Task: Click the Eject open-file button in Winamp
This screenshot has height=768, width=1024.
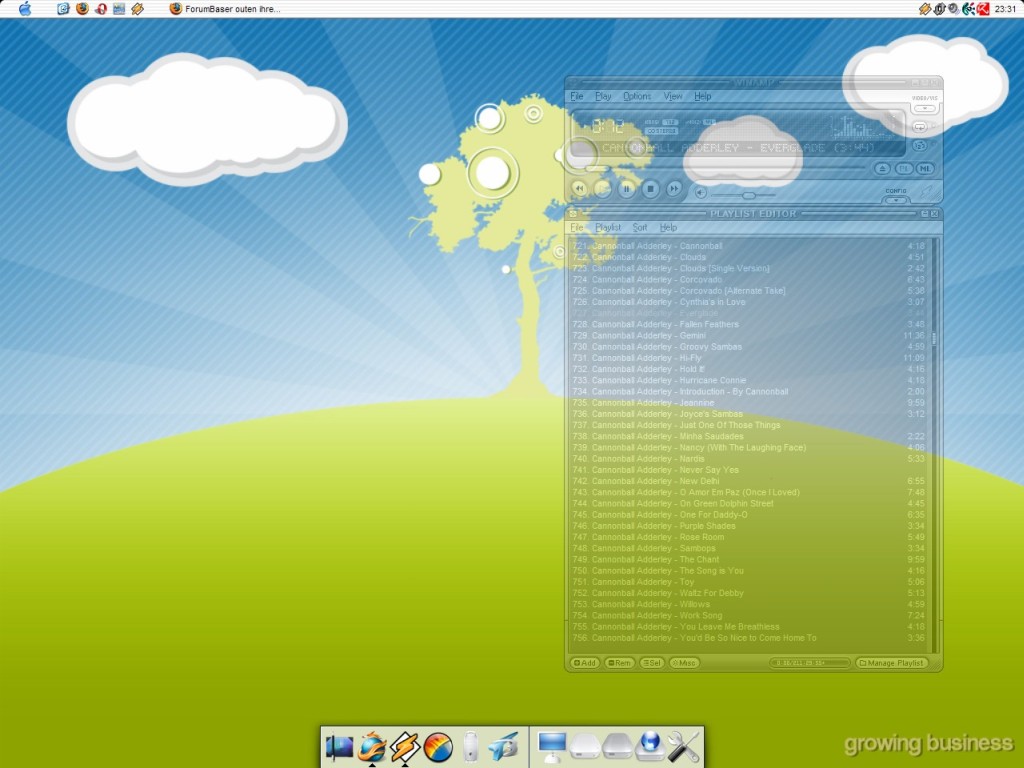Action: (882, 168)
